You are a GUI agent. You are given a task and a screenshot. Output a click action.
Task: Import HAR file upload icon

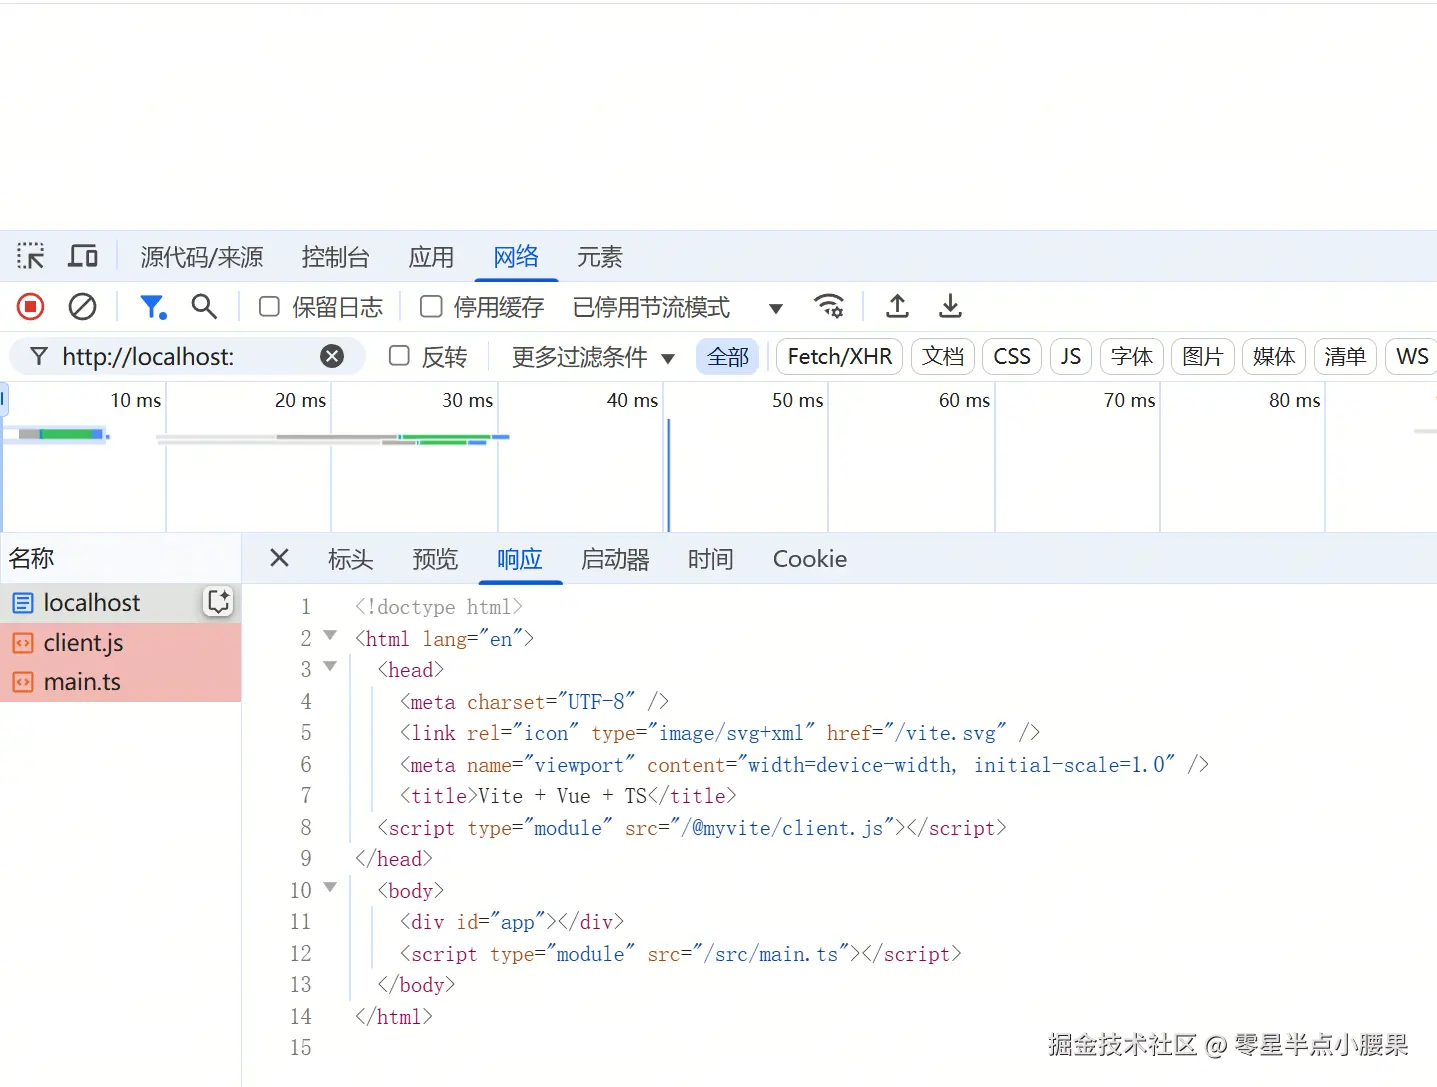[897, 306]
